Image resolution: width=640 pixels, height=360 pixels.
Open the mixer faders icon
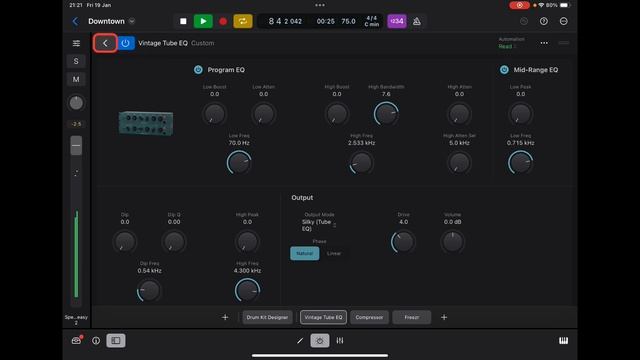[x=340, y=340]
